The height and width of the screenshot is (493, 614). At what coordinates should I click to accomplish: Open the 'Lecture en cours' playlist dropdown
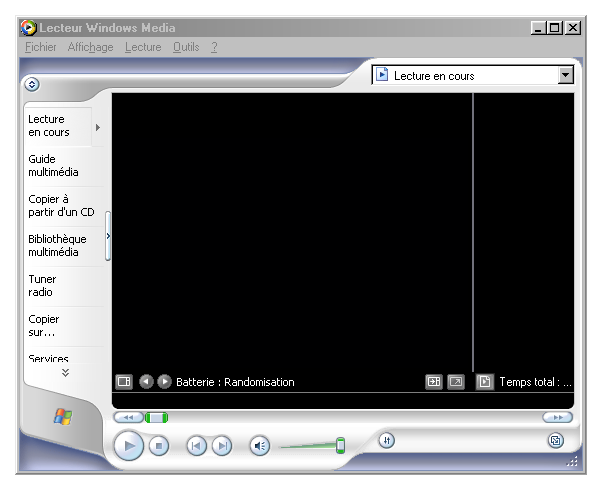(472, 75)
